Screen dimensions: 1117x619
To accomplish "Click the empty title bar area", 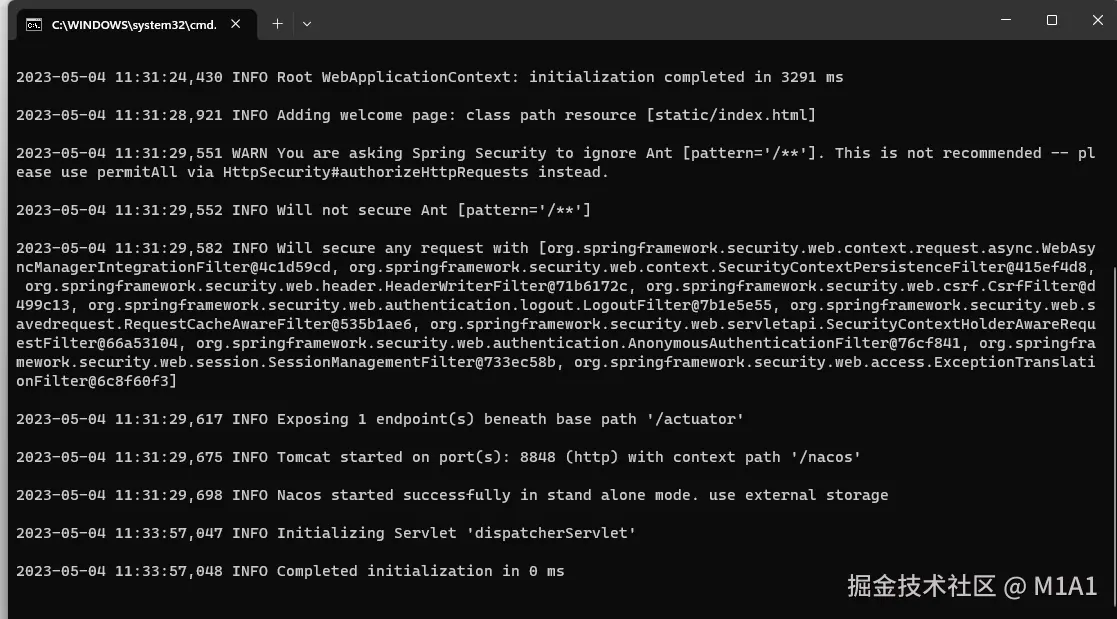I will coord(650,20).
